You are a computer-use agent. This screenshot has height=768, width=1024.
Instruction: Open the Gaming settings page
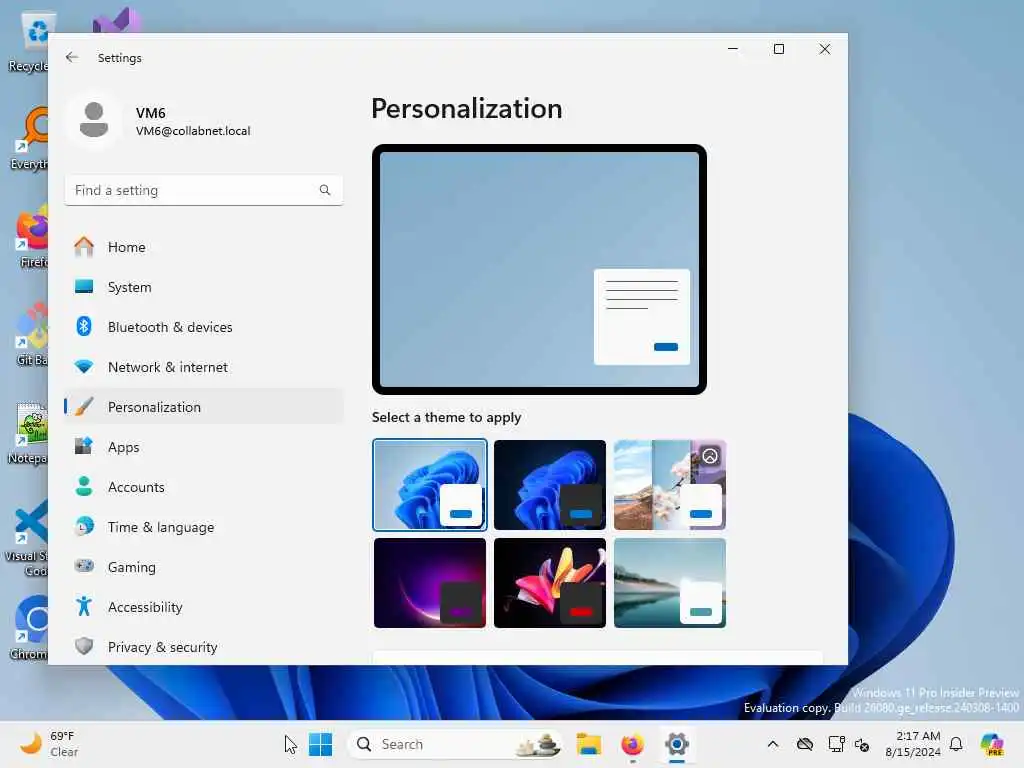[x=204, y=567]
